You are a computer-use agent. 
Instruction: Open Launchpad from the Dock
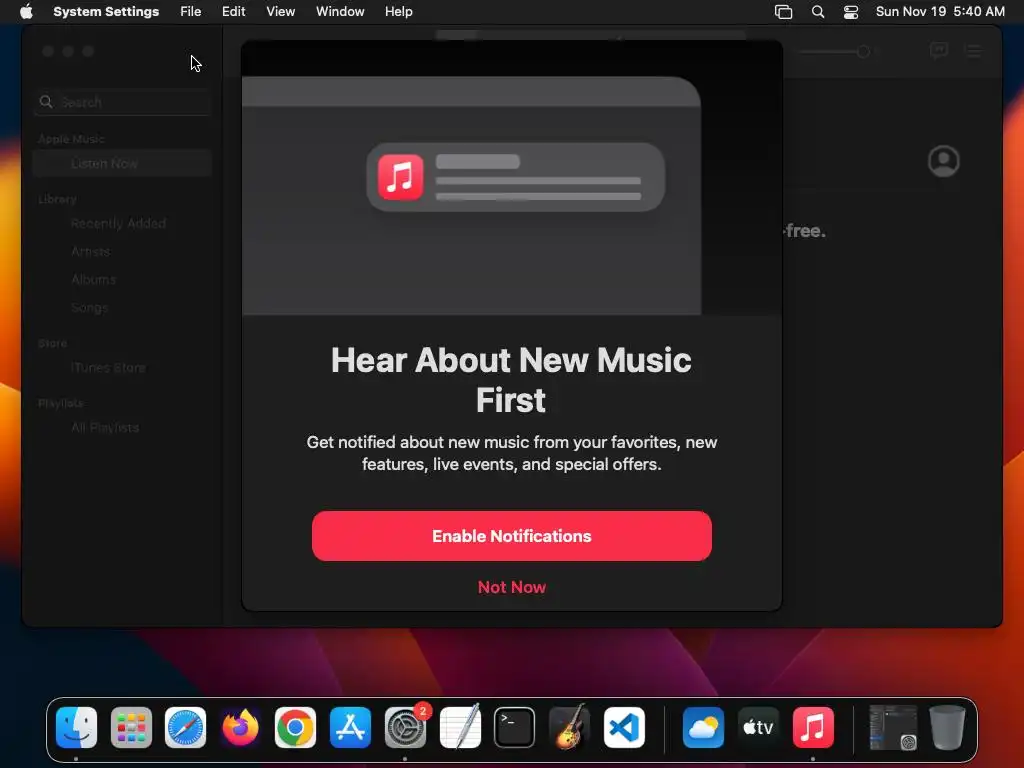click(131, 728)
